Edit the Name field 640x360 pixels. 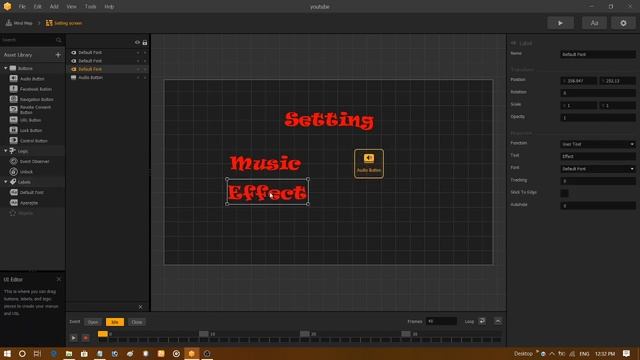(598, 54)
